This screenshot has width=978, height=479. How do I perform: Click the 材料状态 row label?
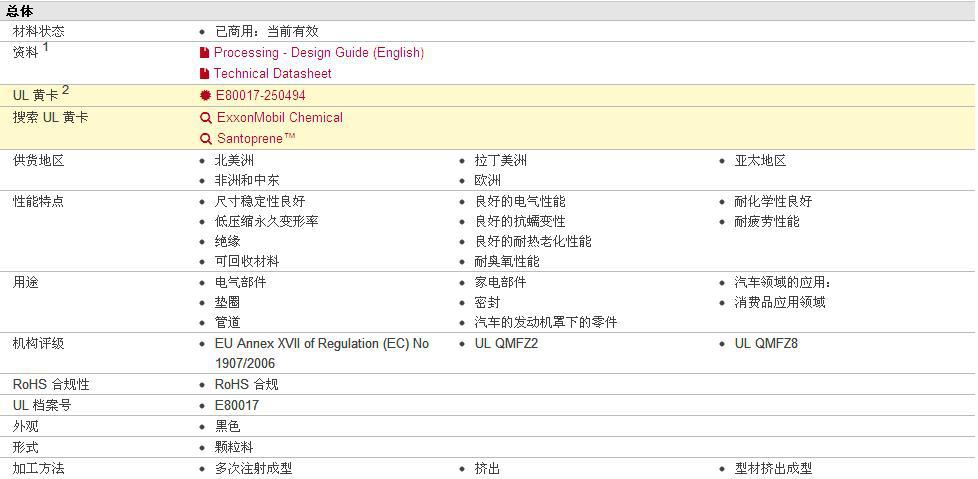tap(39, 31)
